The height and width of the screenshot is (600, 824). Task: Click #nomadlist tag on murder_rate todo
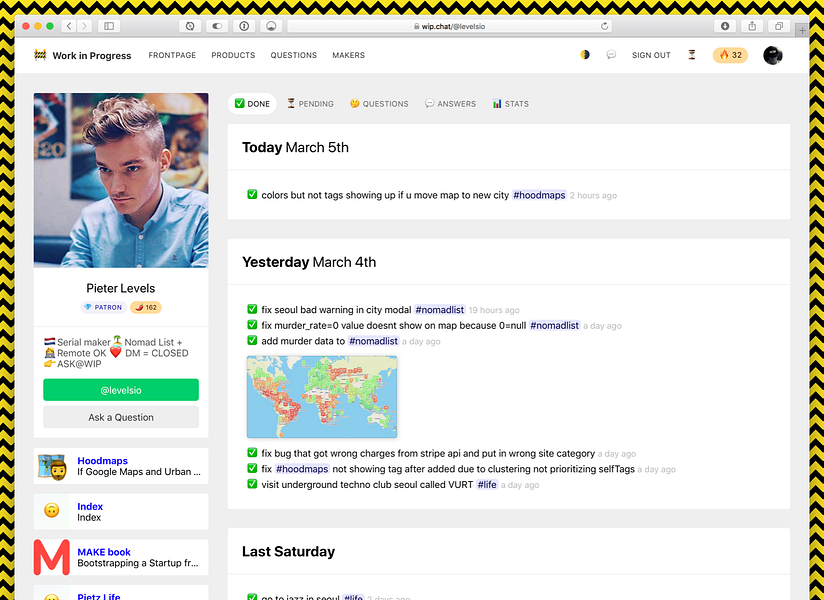coord(554,325)
